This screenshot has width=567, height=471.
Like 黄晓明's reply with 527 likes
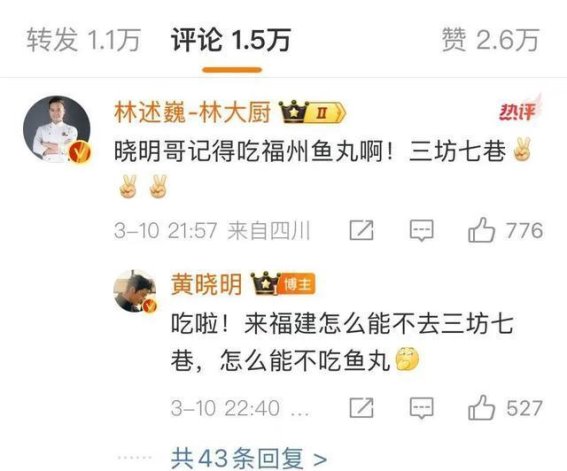tap(482, 407)
